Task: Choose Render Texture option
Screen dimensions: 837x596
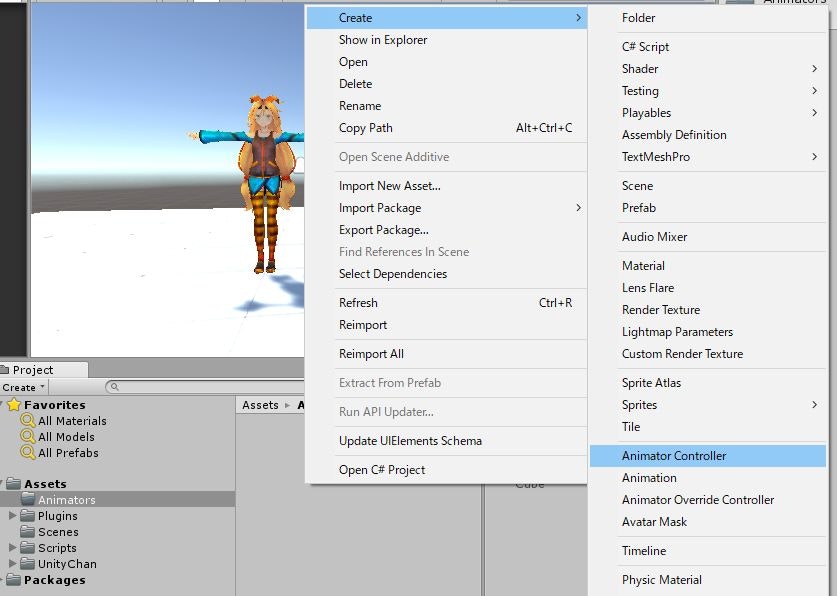Action: click(708, 309)
